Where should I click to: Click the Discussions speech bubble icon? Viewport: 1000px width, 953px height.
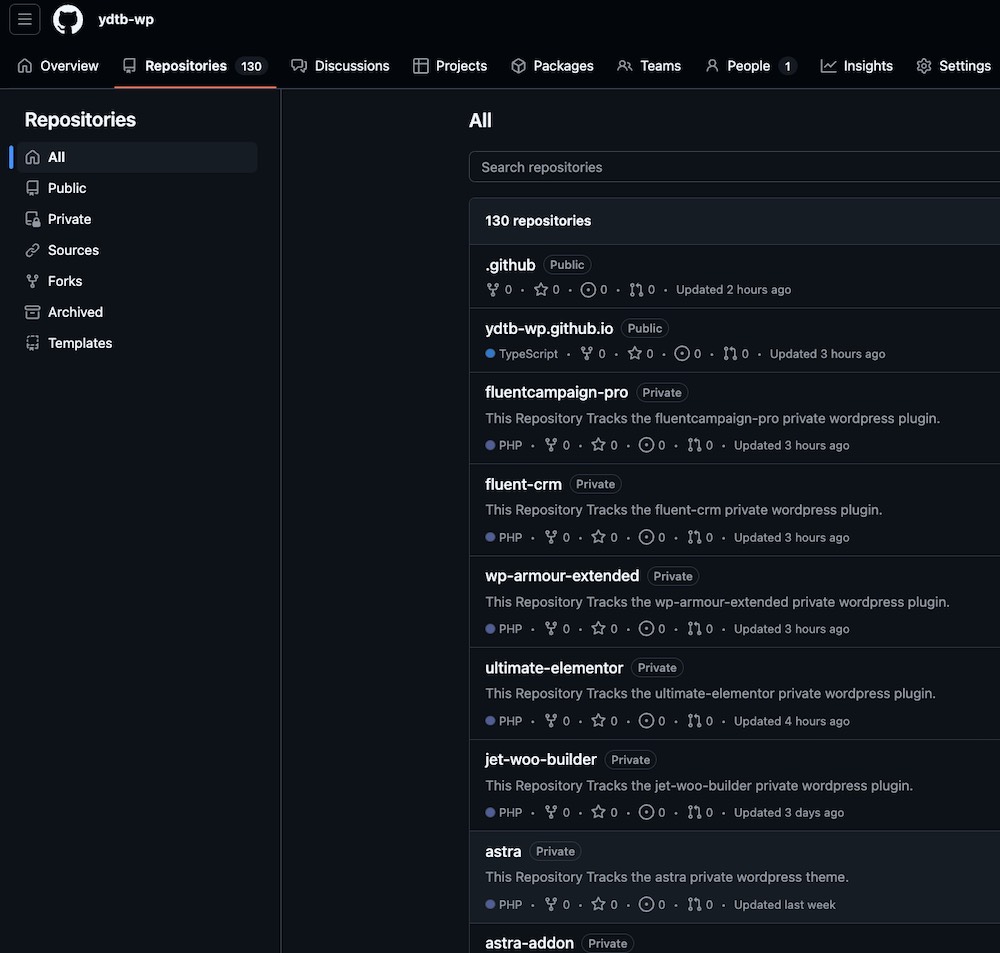click(x=299, y=66)
